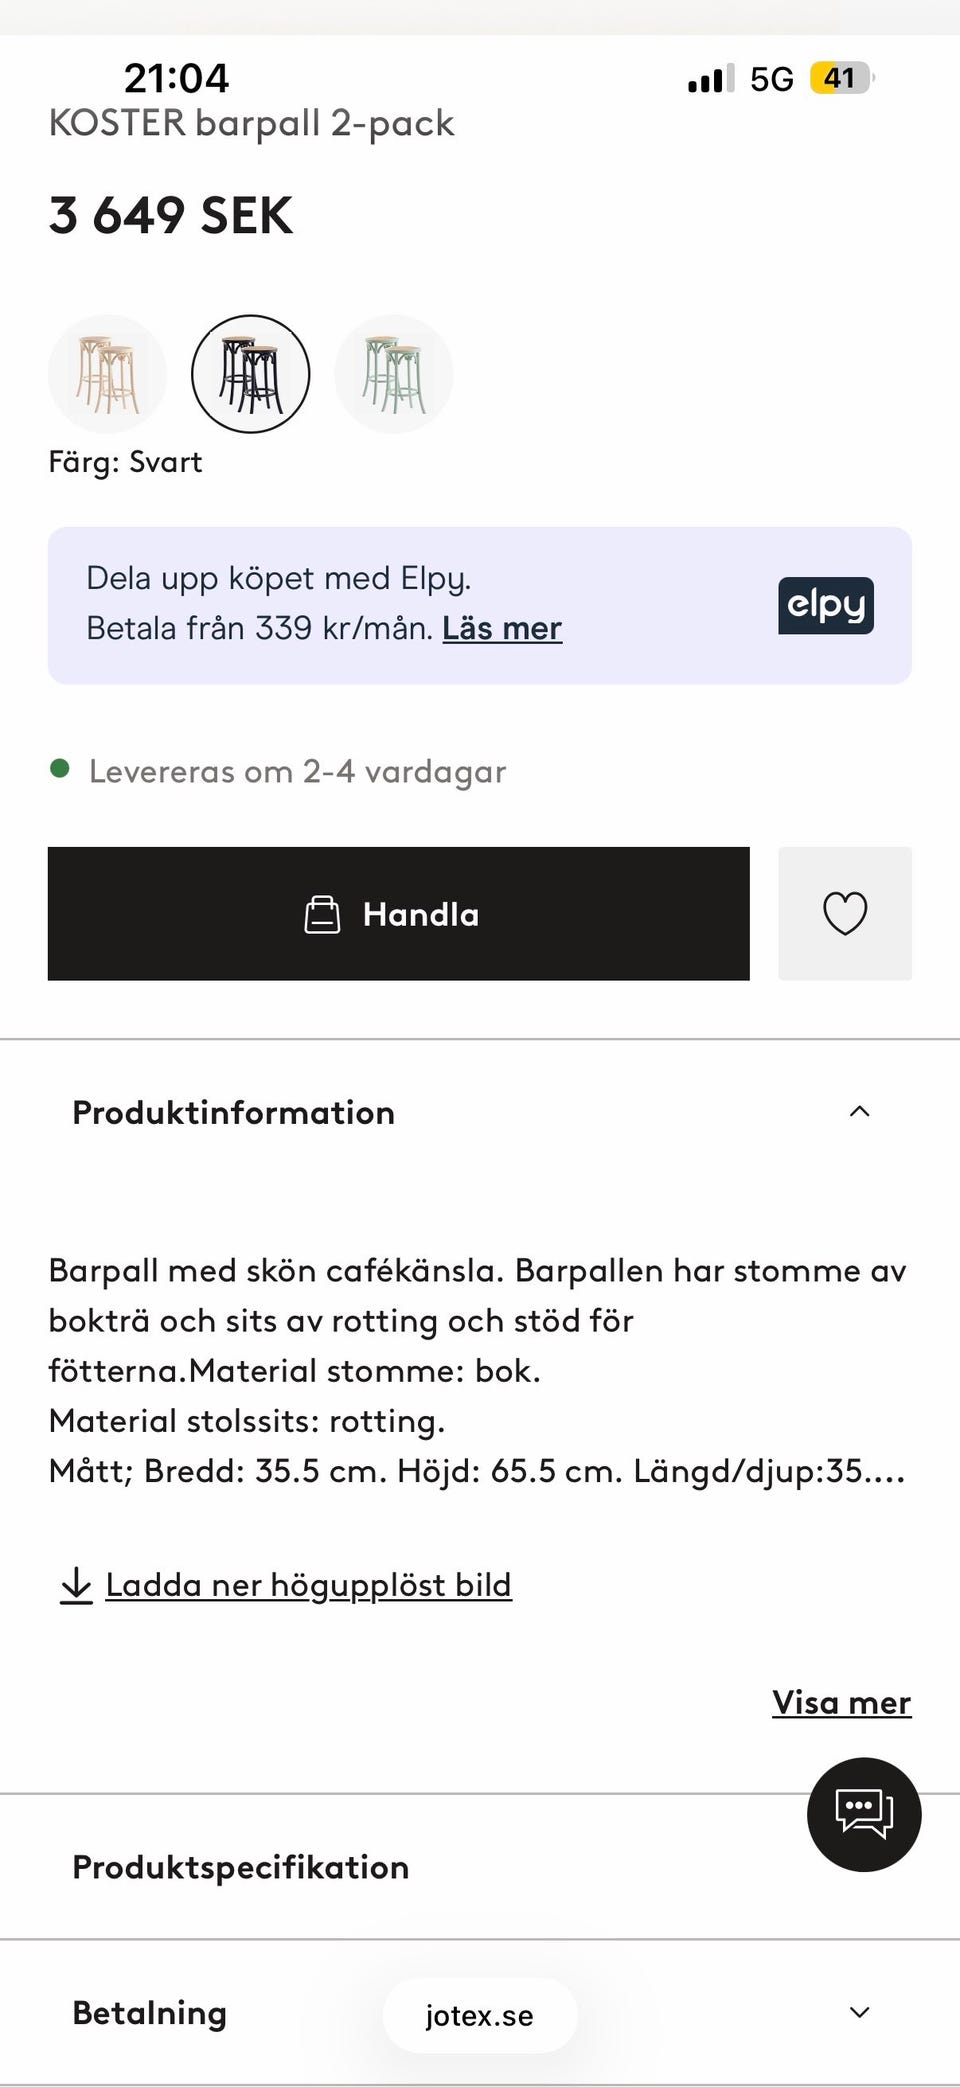Tap the jotex.se address pill
The width and height of the screenshot is (960, 2087).
(480, 2016)
